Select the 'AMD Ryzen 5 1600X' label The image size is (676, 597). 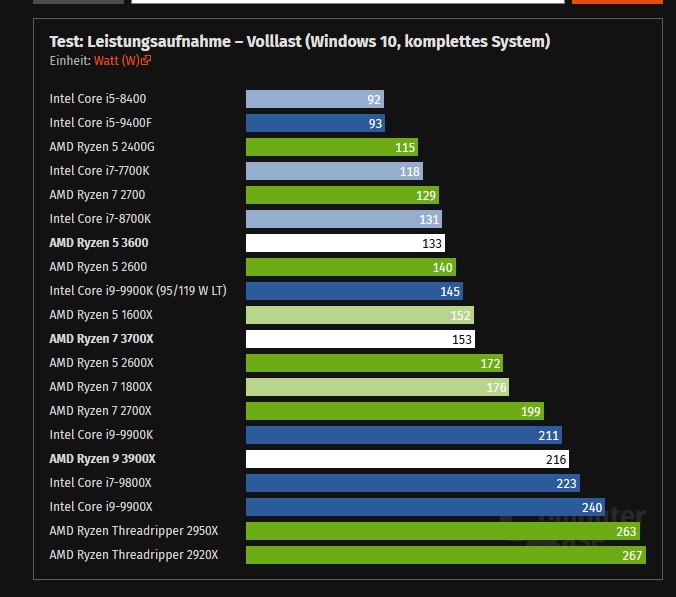(101, 315)
